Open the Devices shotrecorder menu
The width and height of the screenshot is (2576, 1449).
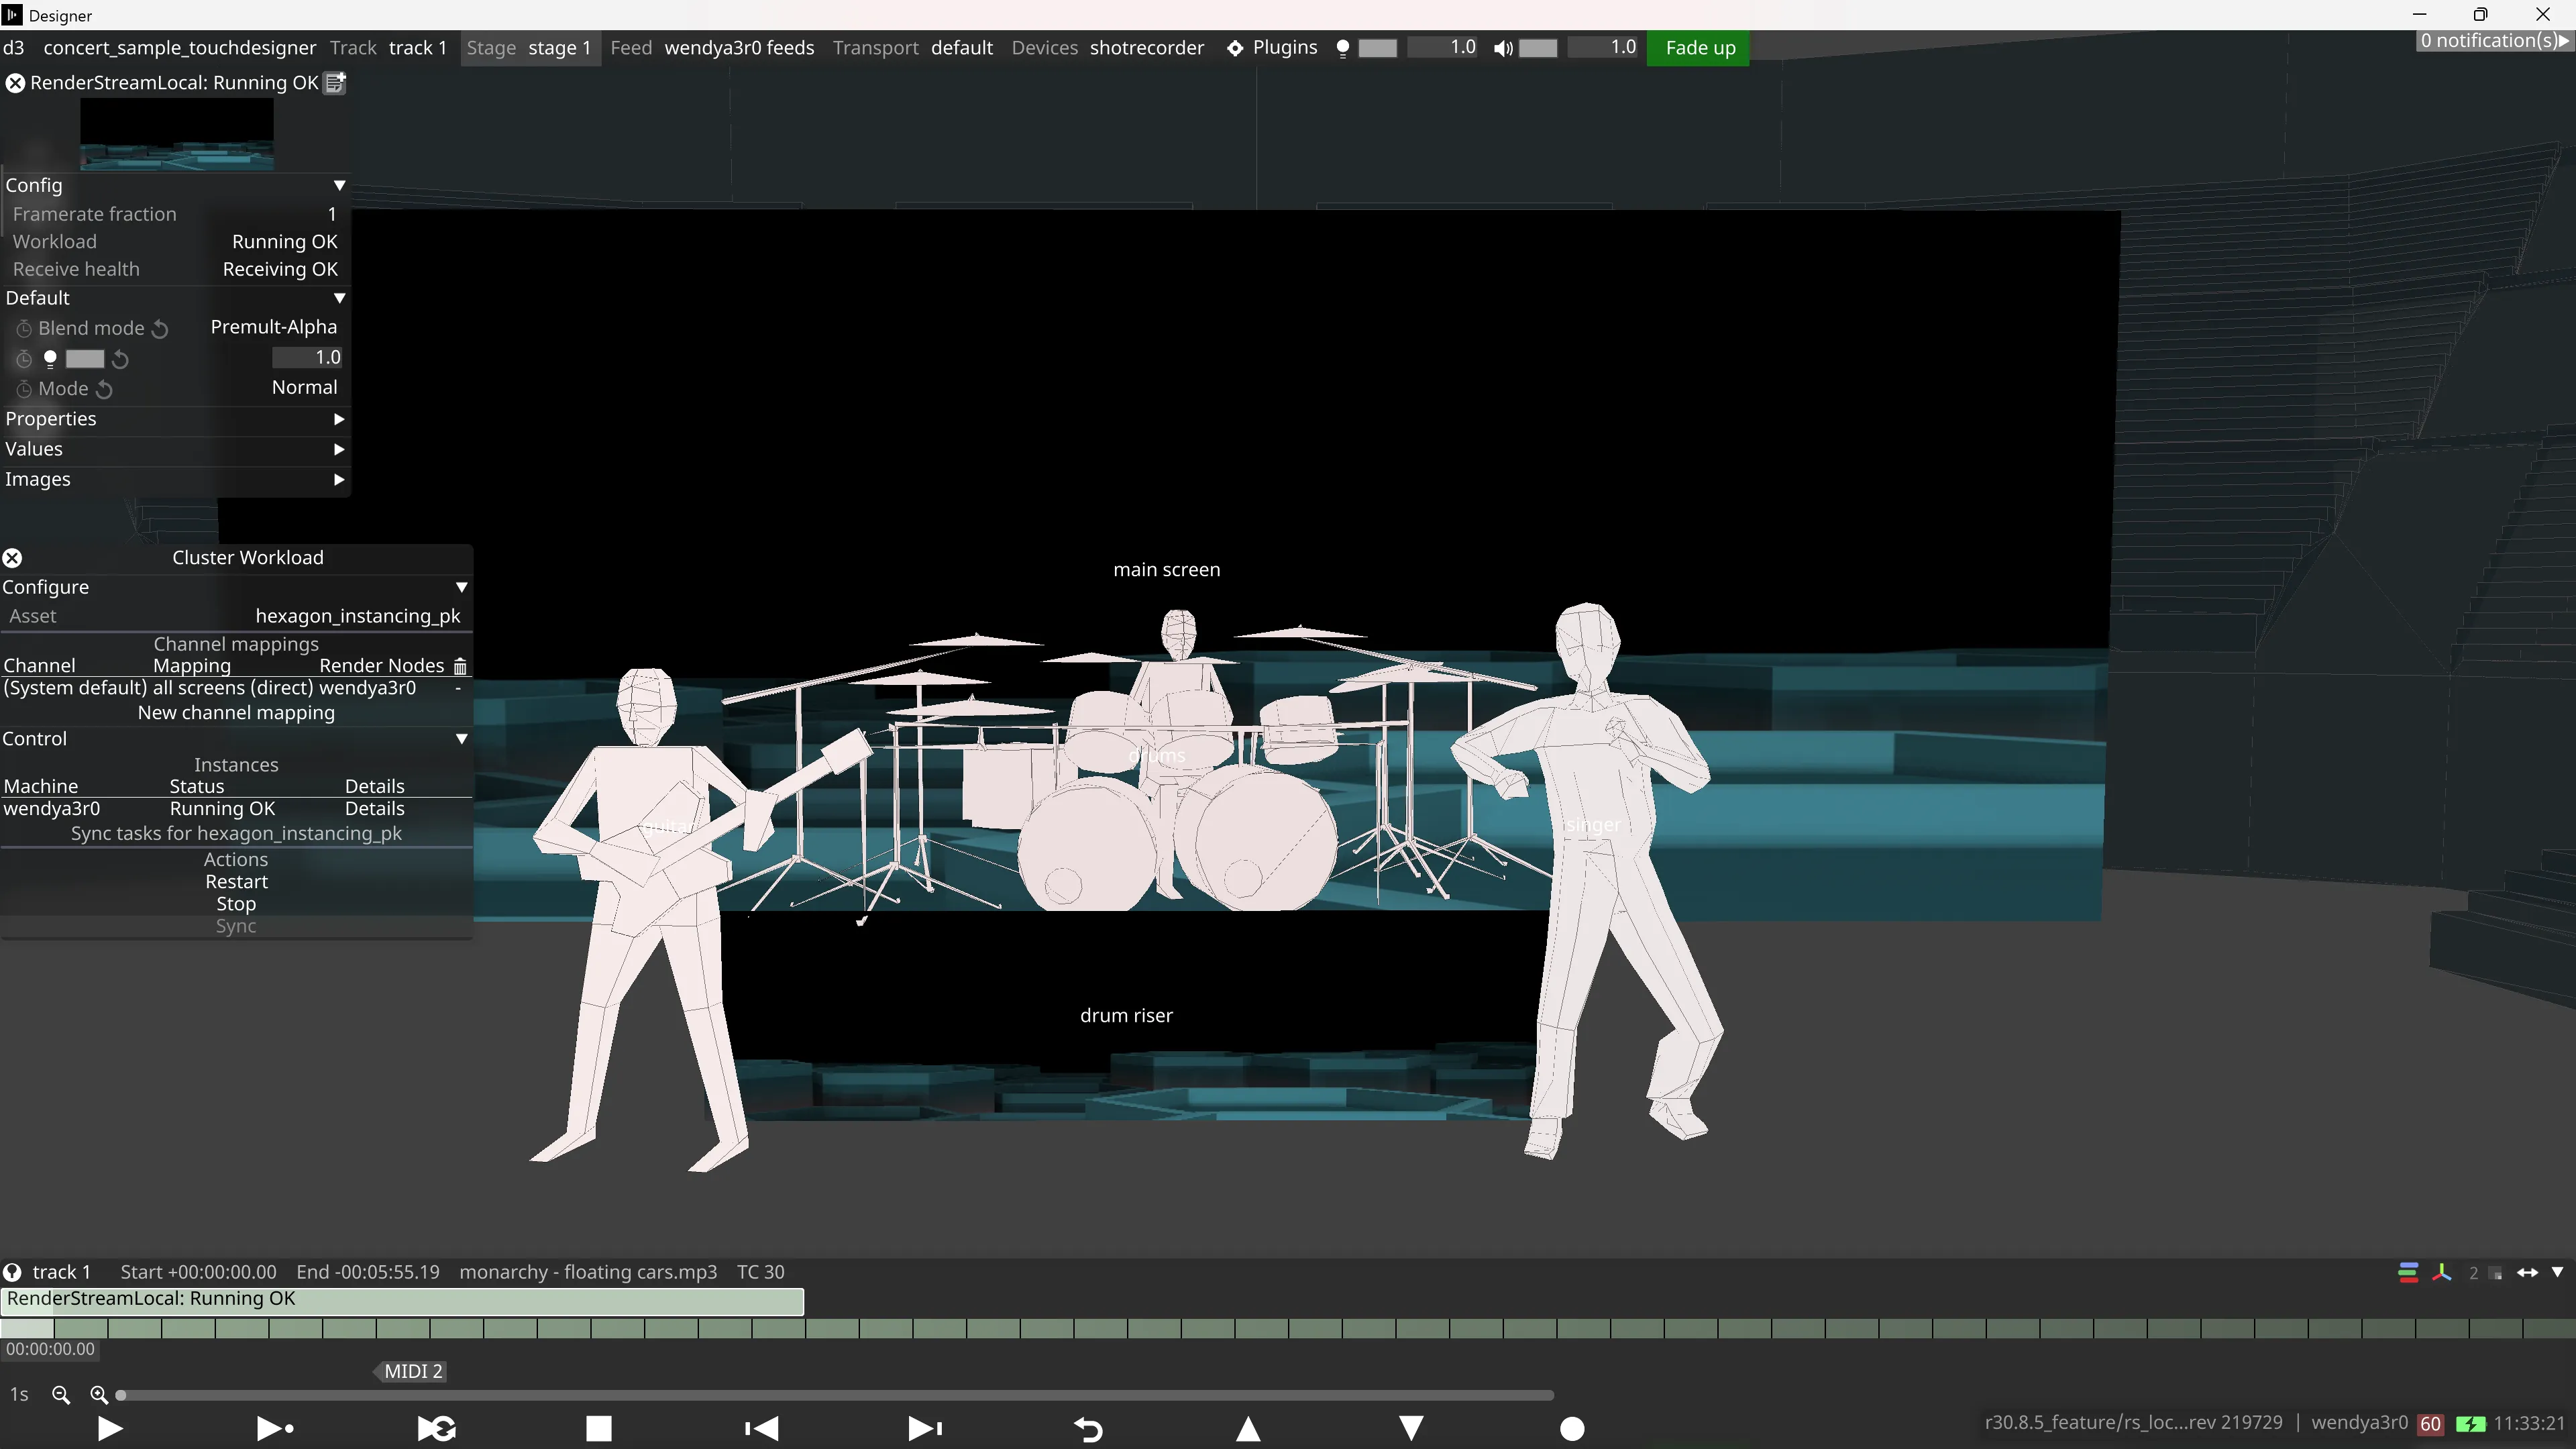point(1106,47)
